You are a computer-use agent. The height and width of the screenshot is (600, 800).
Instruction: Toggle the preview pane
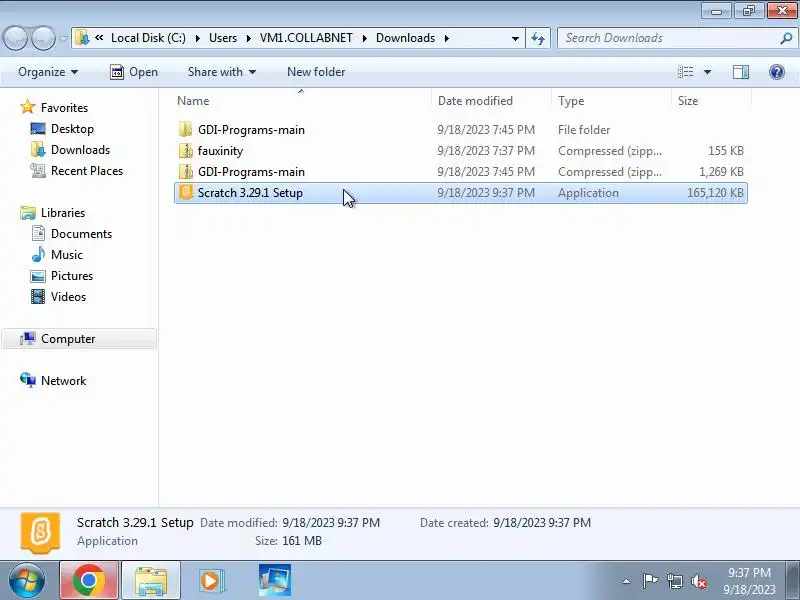point(740,72)
